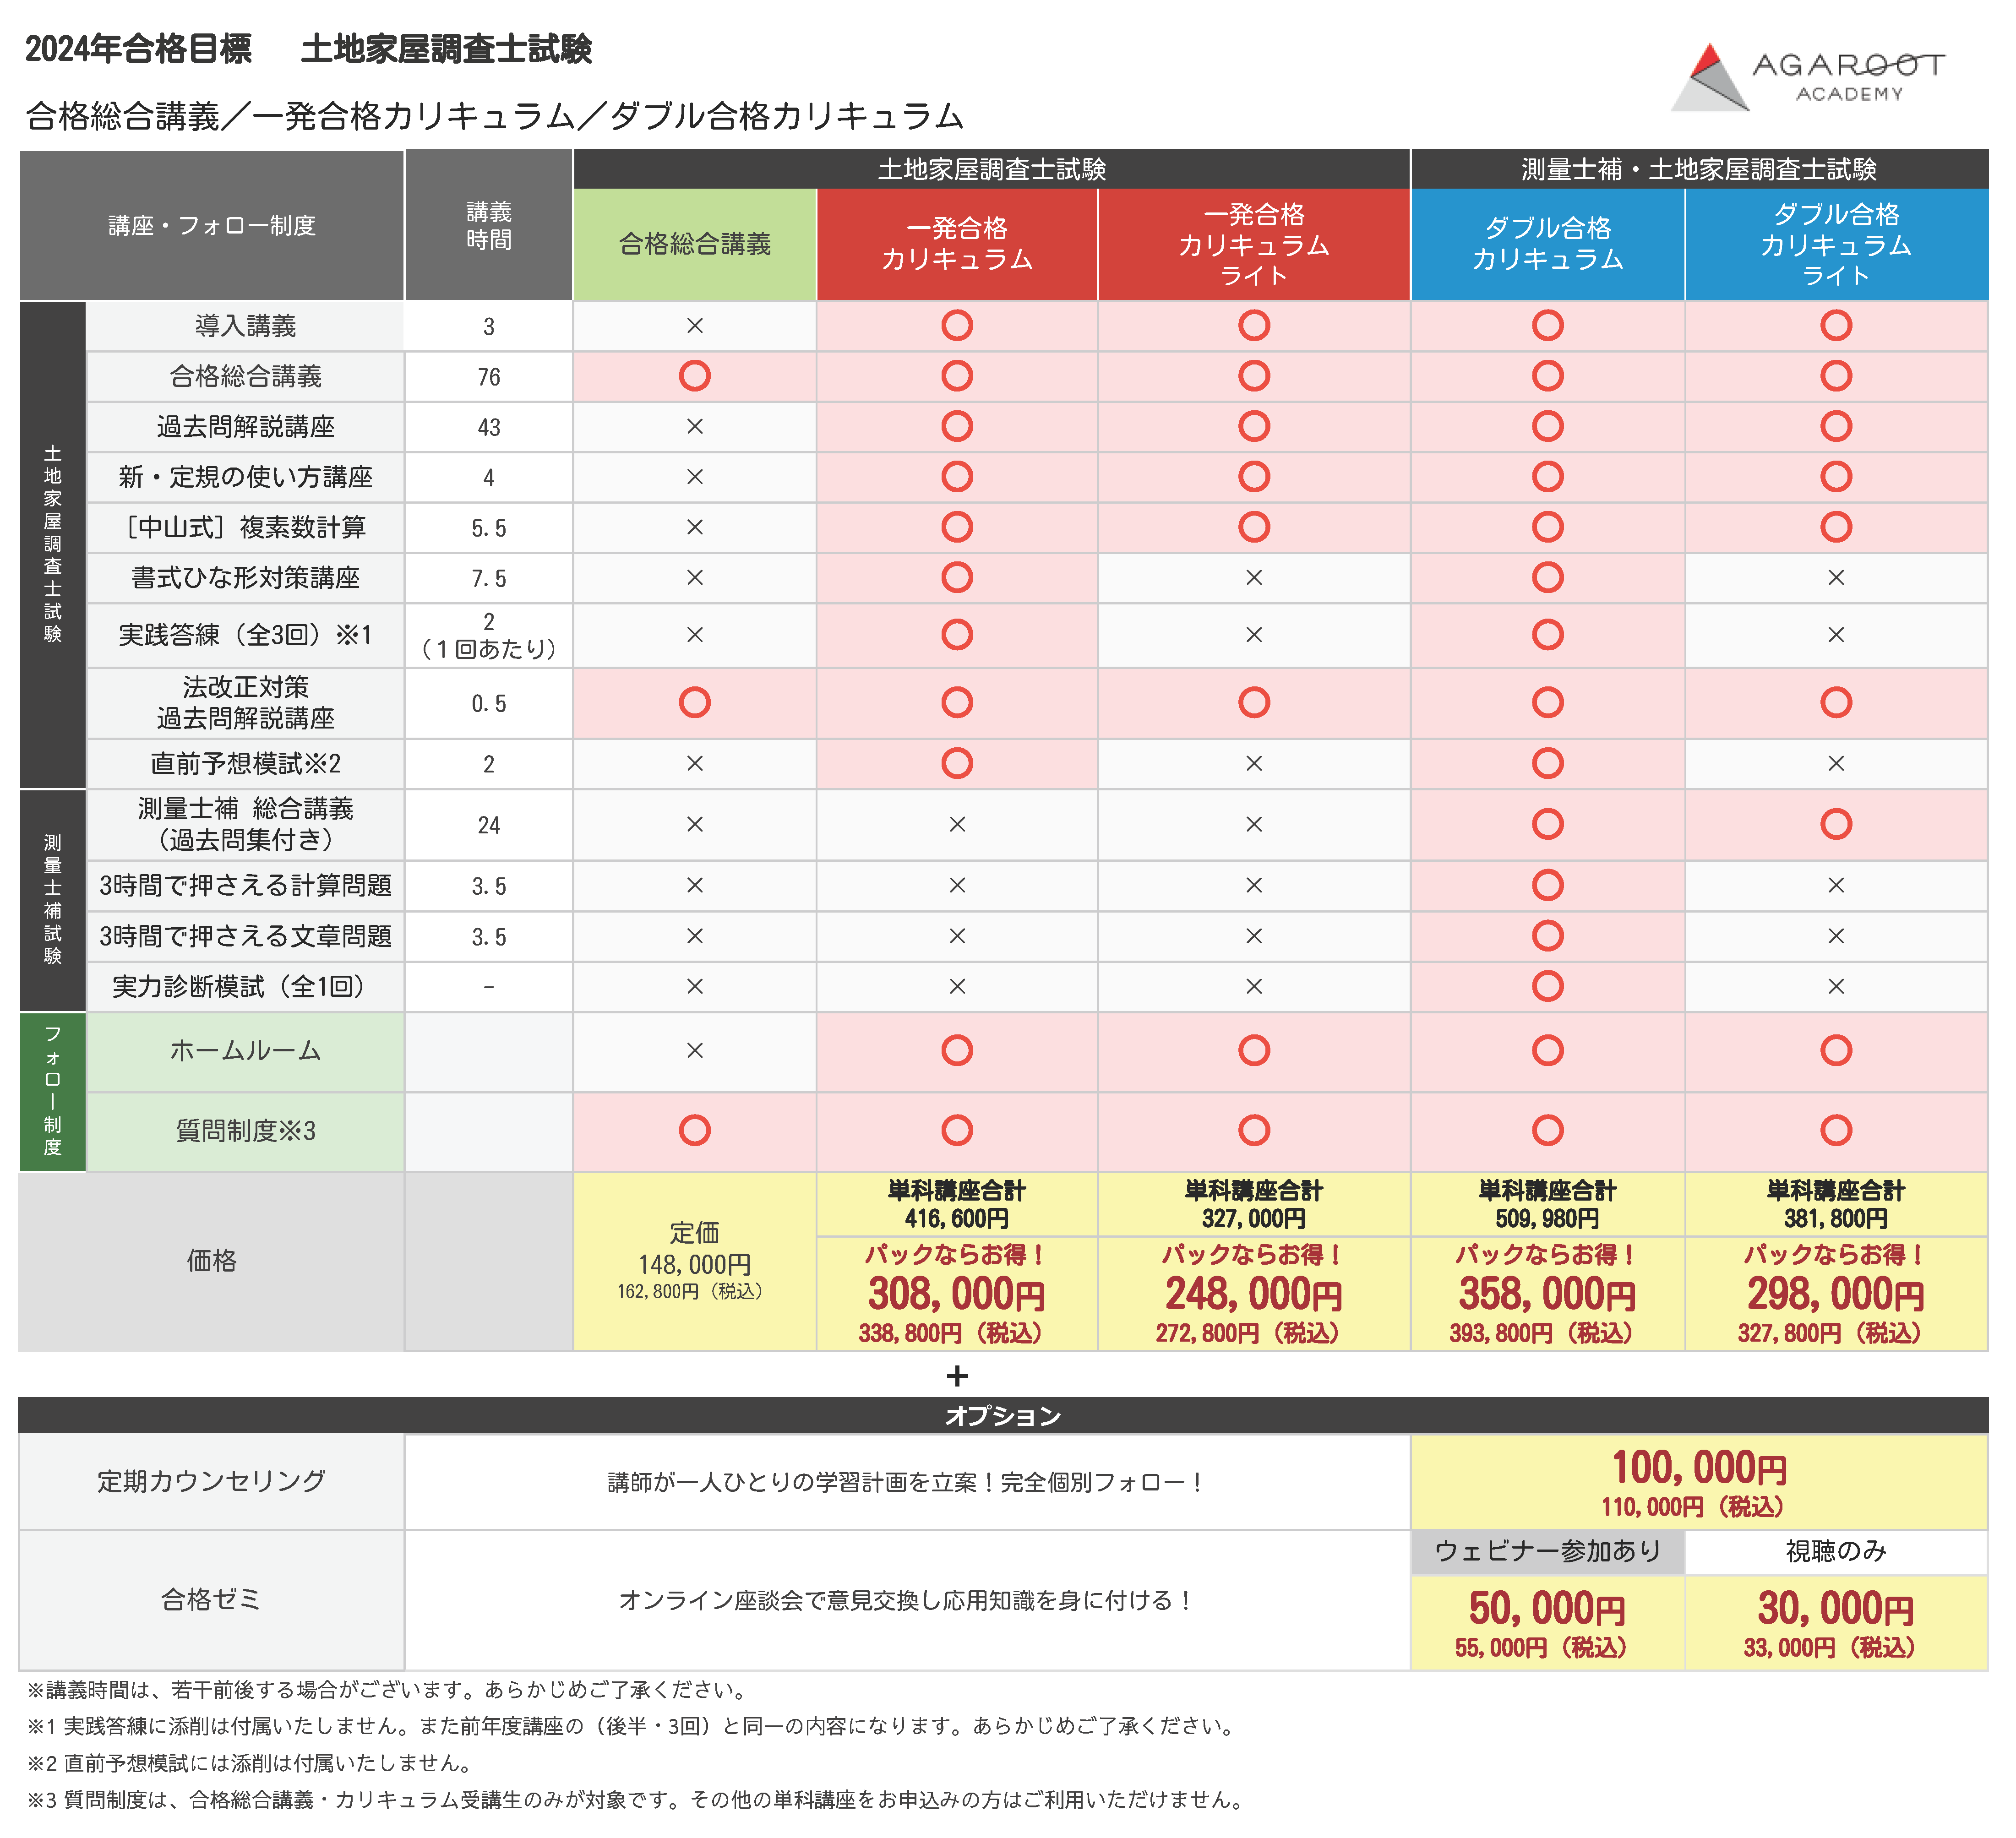Click the plus sign above オプション
The height and width of the screenshot is (1838, 2016).
click(x=957, y=1376)
